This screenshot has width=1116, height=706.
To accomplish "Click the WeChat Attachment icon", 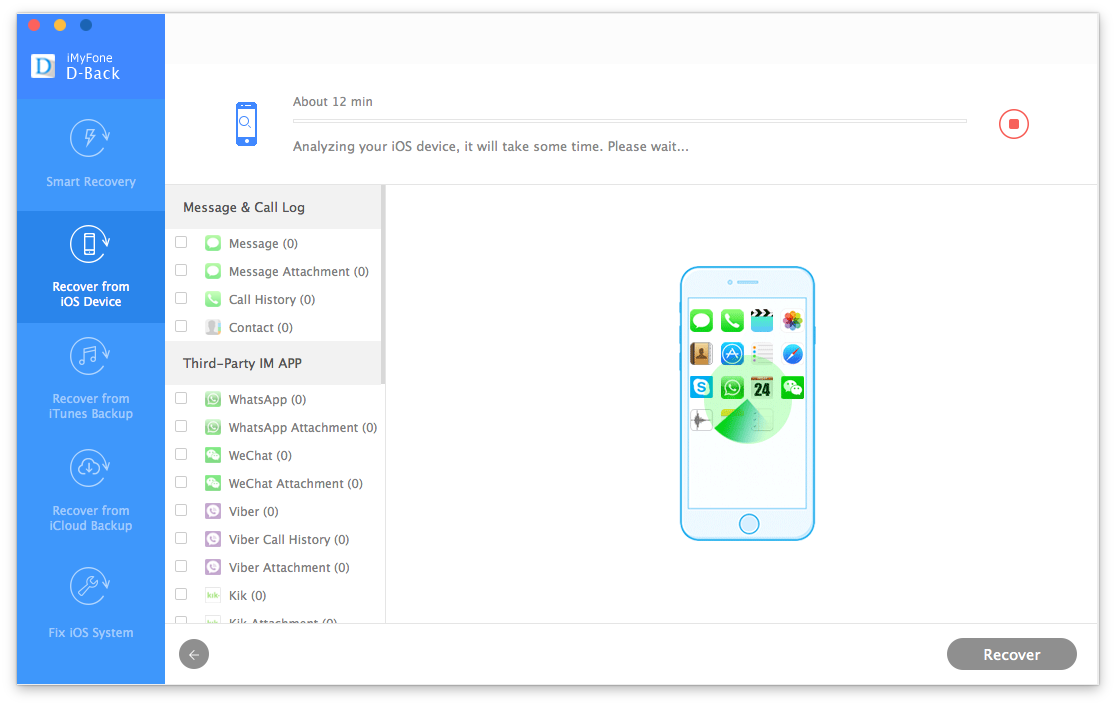I will (x=213, y=483).
